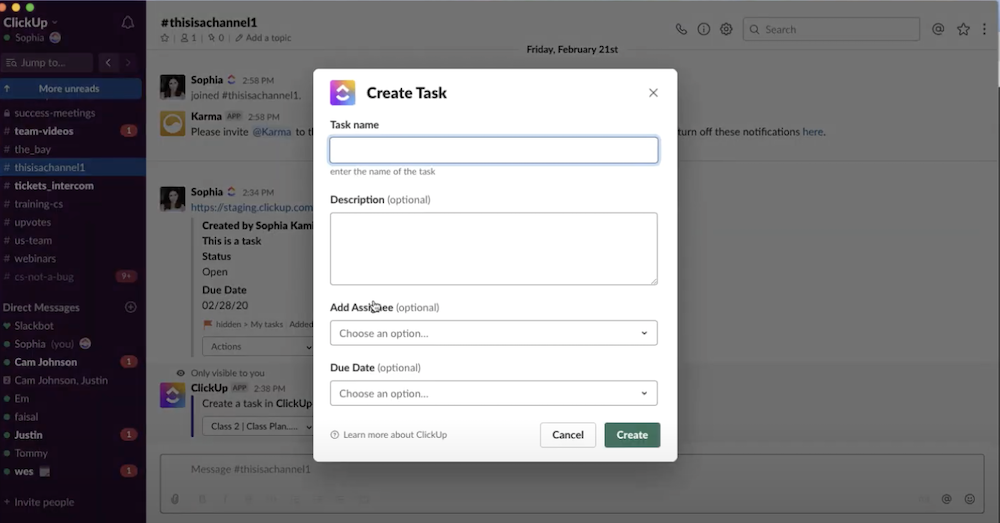
Task: Attach a file with the paperclip icon
Action: point(175,499)
